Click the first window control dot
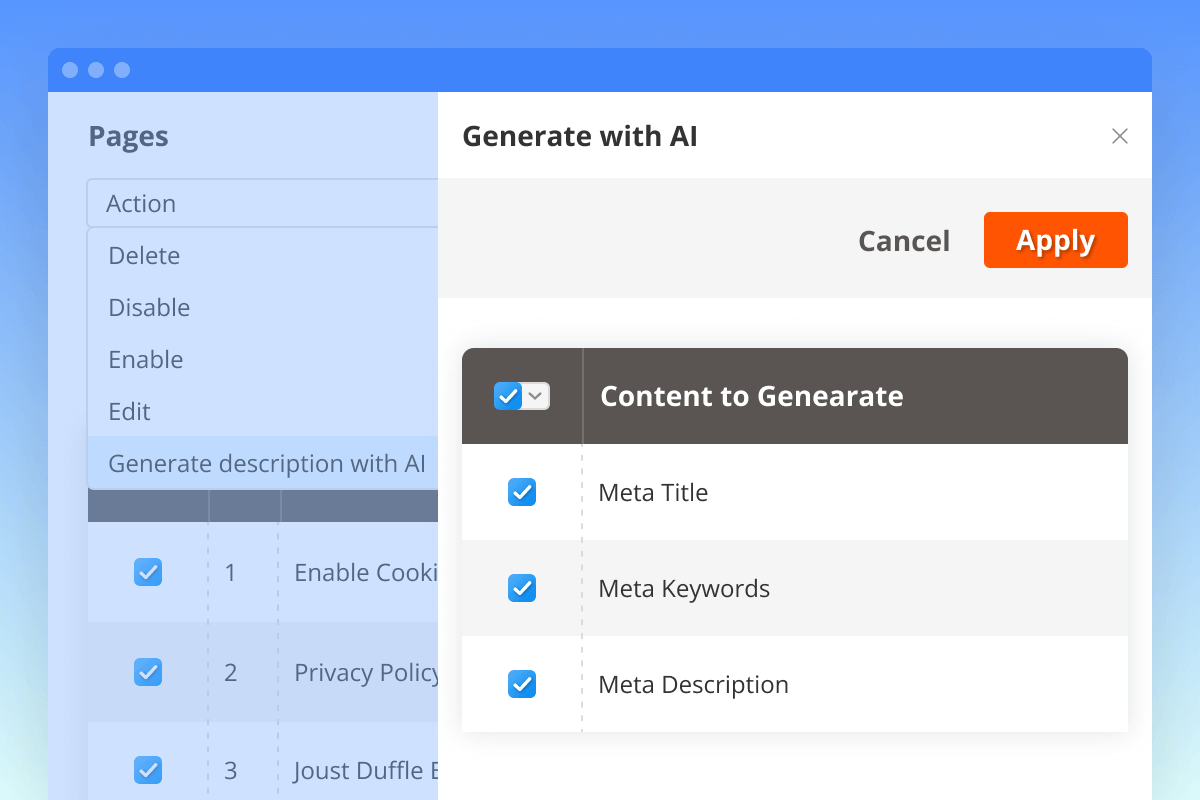1200x800 pixels. [70, 70]
